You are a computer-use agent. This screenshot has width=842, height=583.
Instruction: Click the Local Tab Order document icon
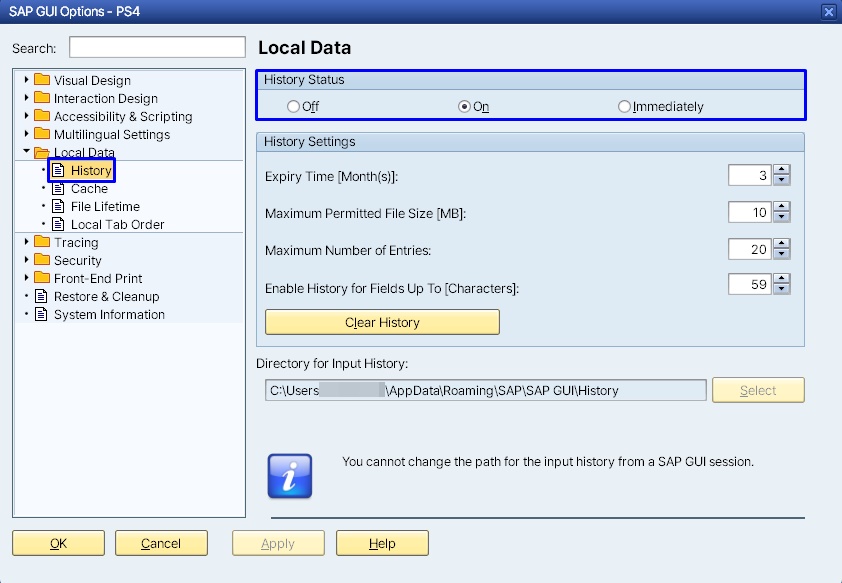coord(58,224)
